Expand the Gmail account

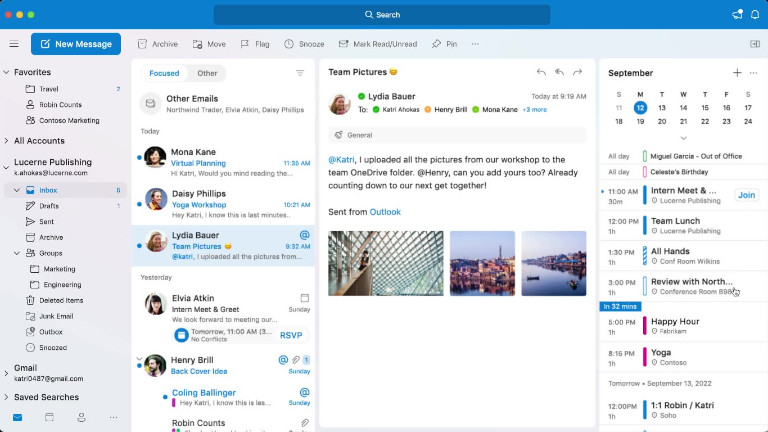(x=6, y=373)
